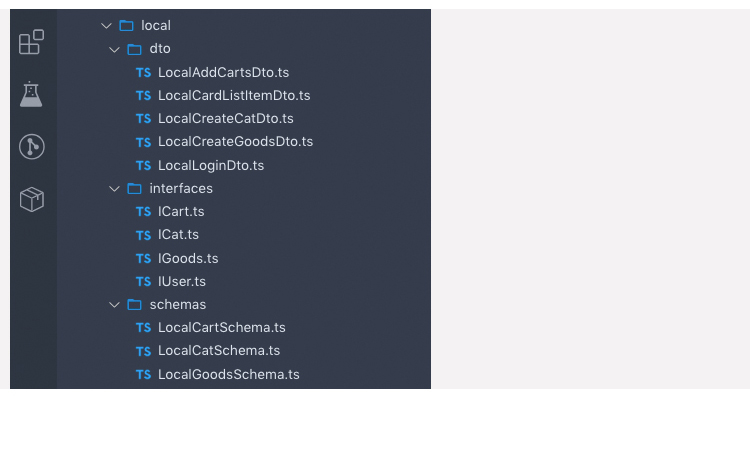Open LocalAddCartsDto.ts file
This screenshot has width=750, height=458.
tap(223, 72)
